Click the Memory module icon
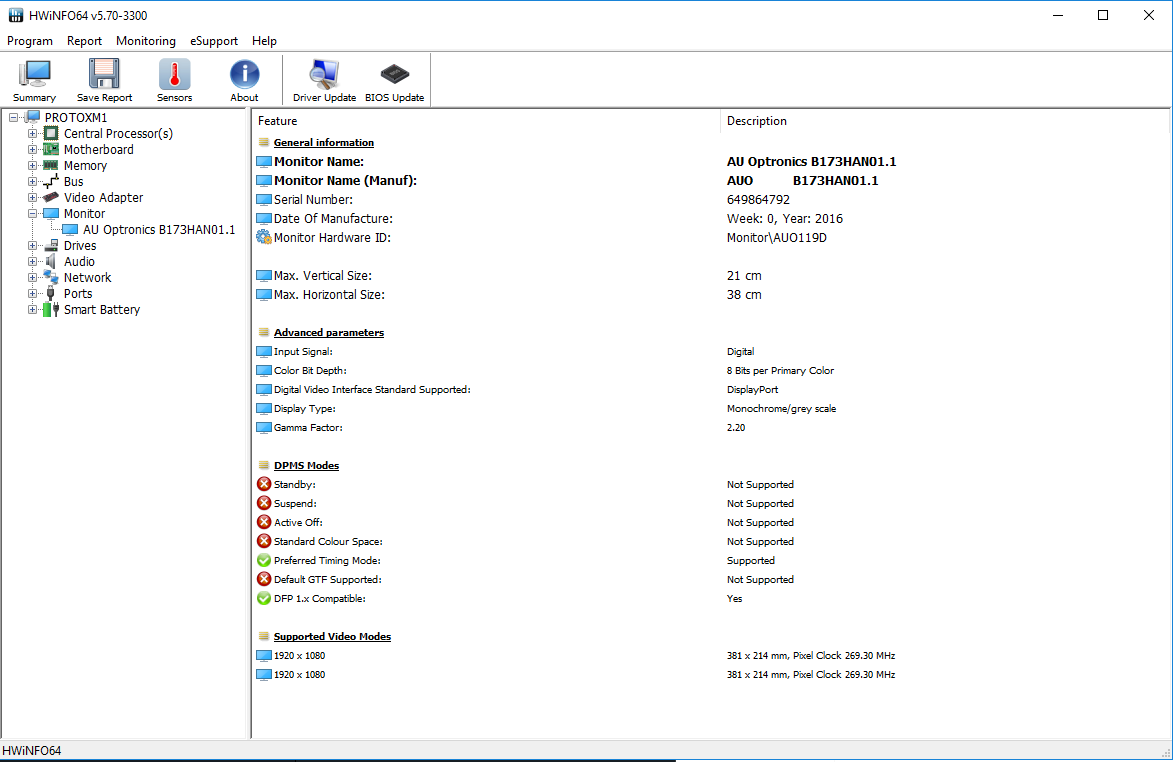The image size is (1173, 762). pos(51,165)
